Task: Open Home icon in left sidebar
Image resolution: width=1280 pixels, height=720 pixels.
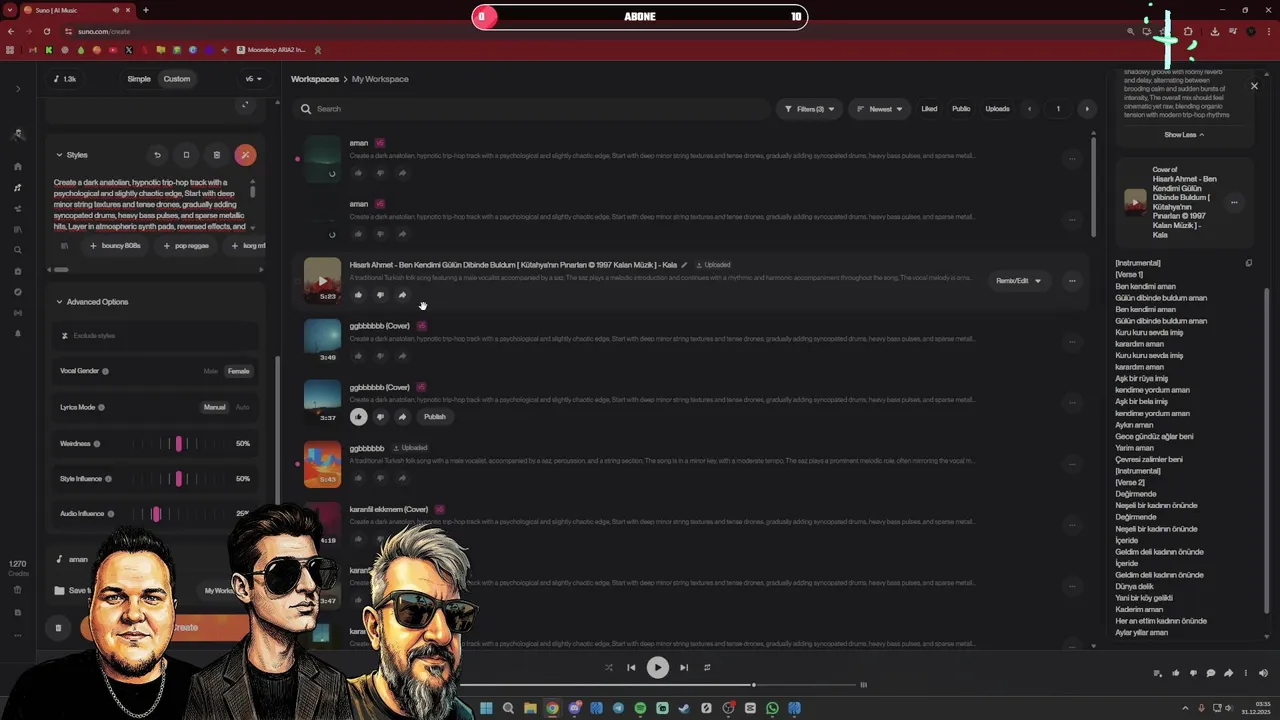Action: click(x=18, y=167)
